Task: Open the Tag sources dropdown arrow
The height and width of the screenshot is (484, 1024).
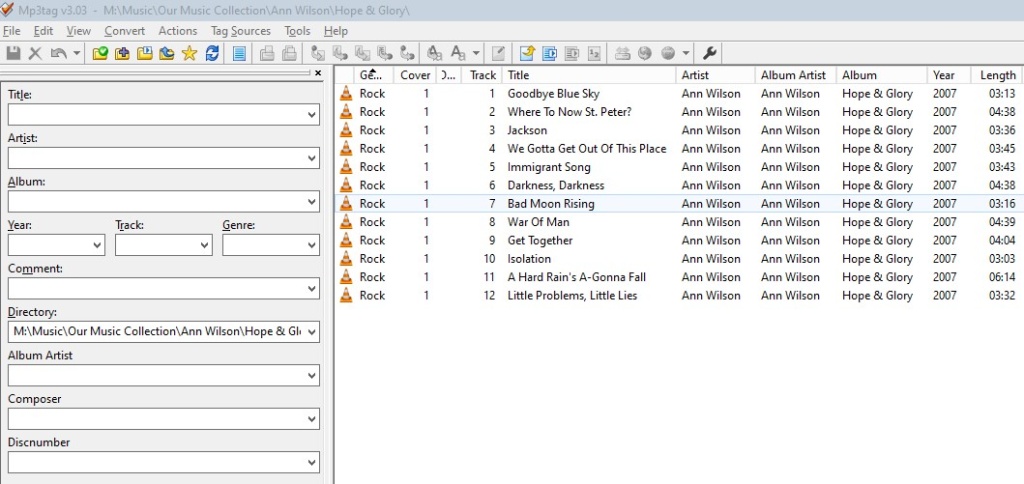Action: [x=686, y=54]
